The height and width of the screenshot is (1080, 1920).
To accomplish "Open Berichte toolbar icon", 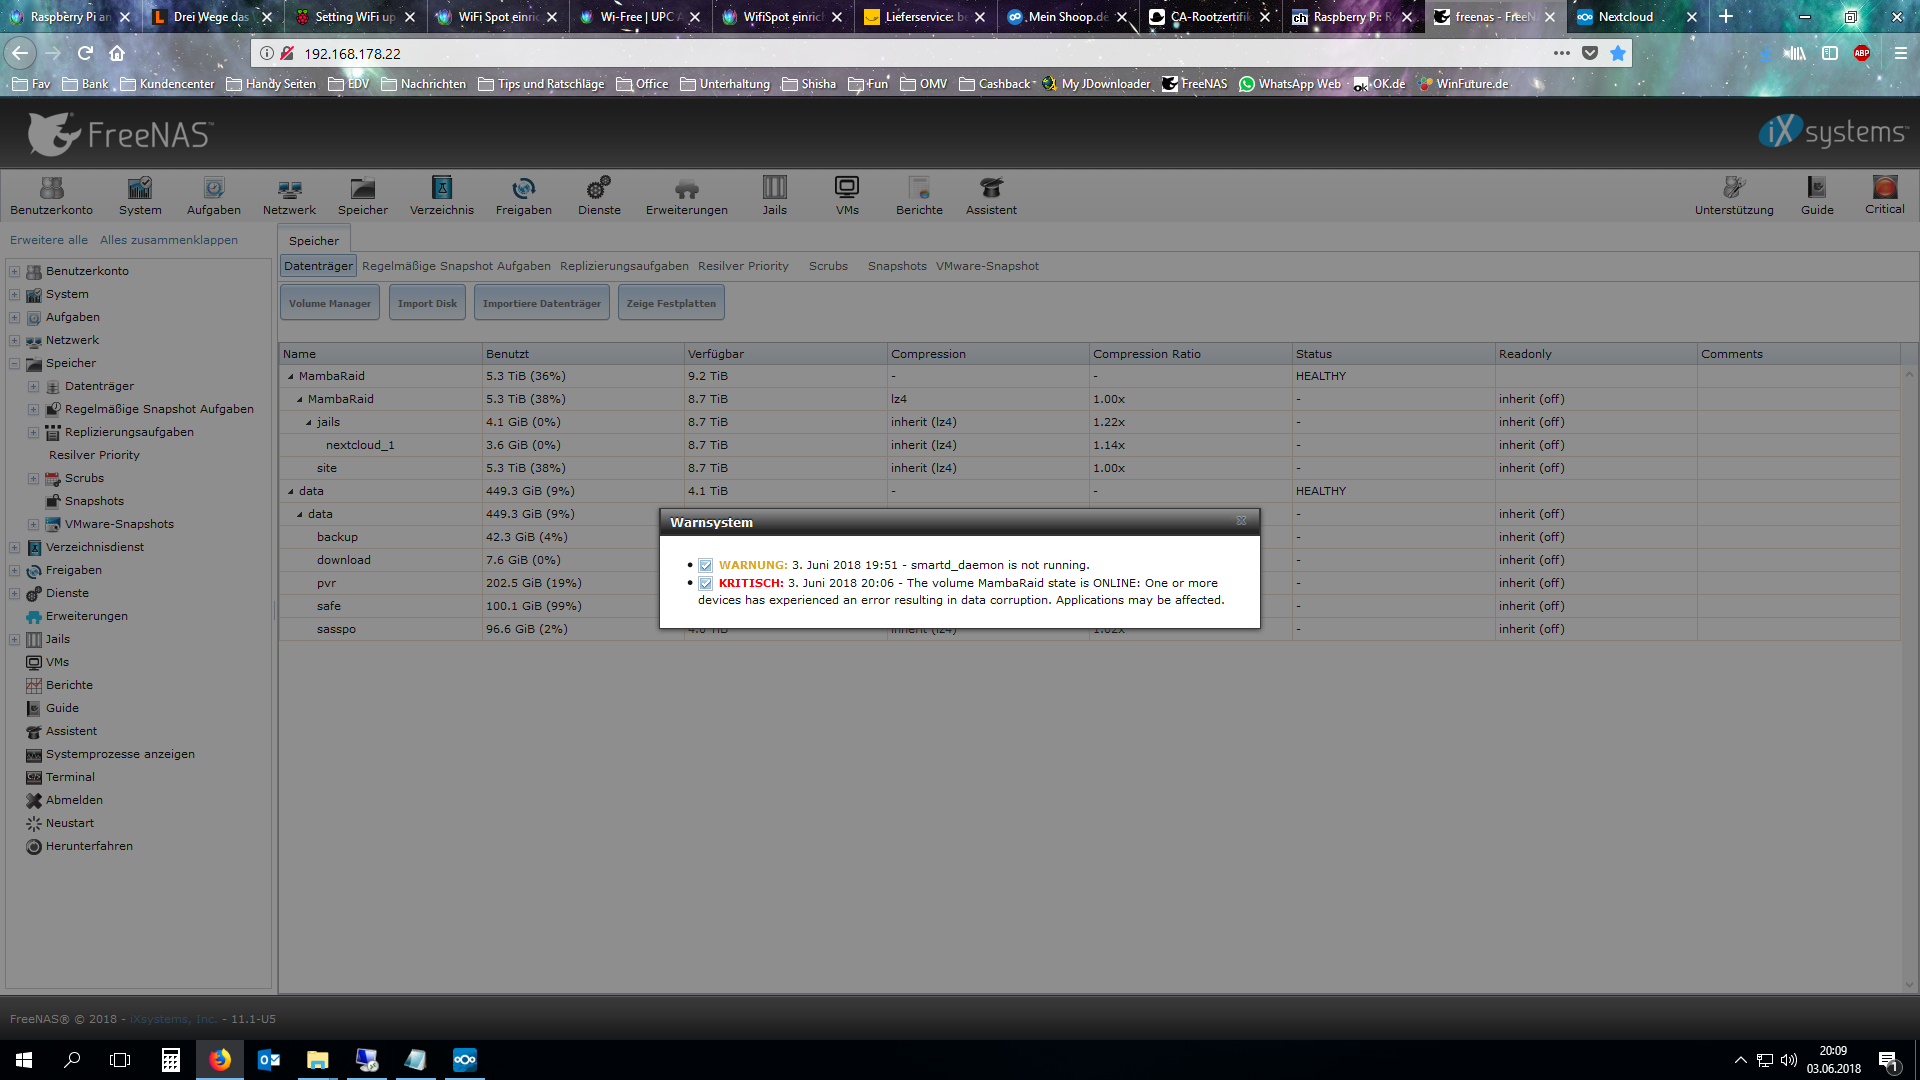I will pyautogui.click(x=919, y=195).
